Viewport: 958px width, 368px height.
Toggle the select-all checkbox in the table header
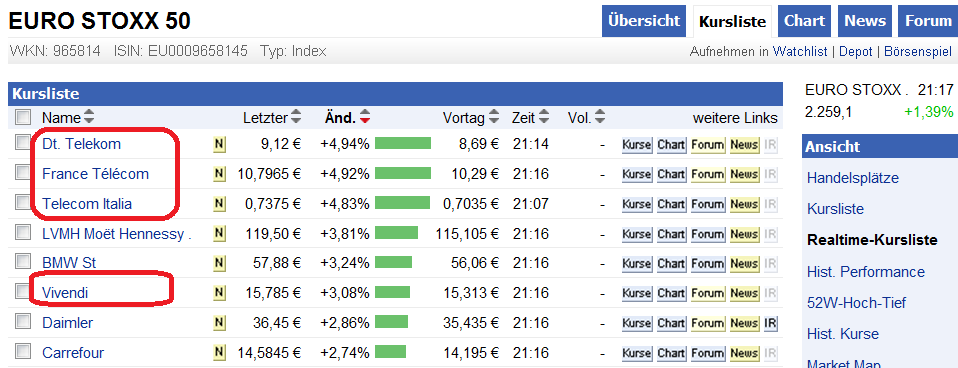point(23,117)
